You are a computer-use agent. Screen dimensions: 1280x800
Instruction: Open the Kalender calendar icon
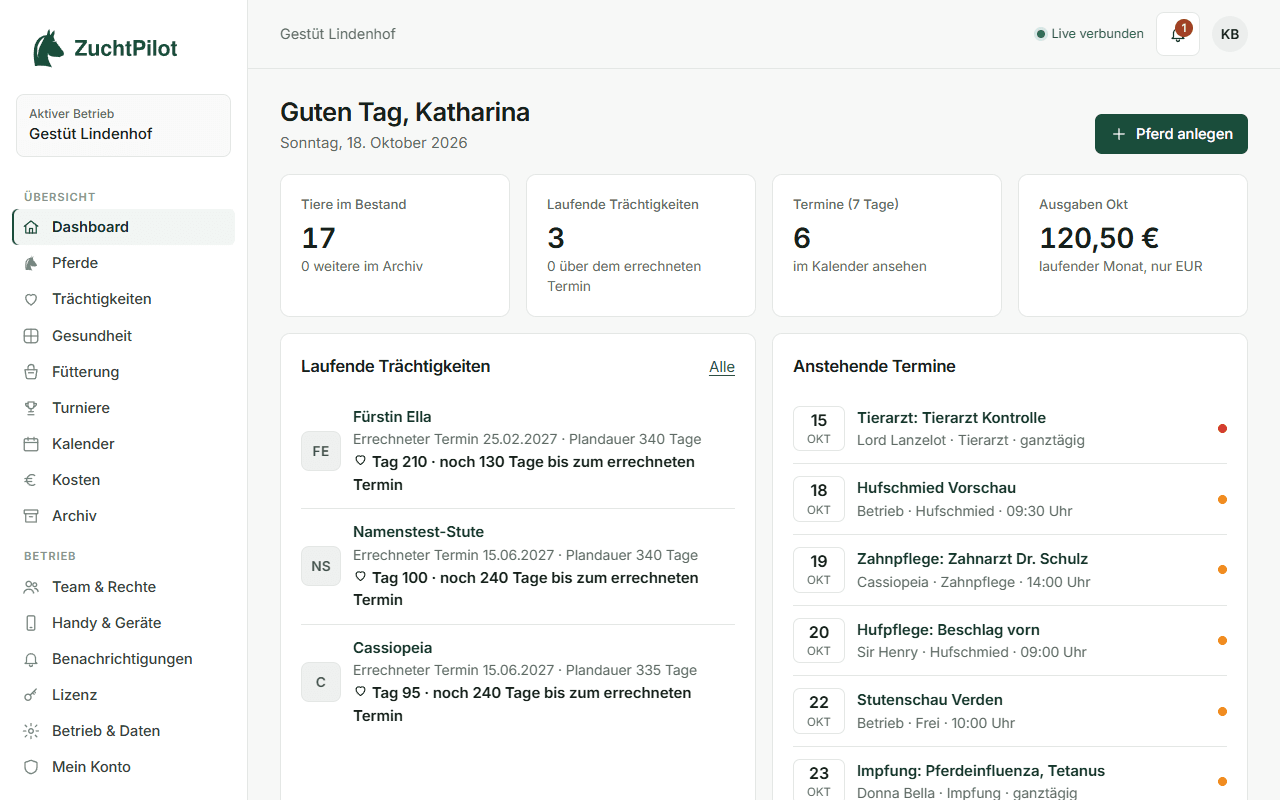(31, 444)
